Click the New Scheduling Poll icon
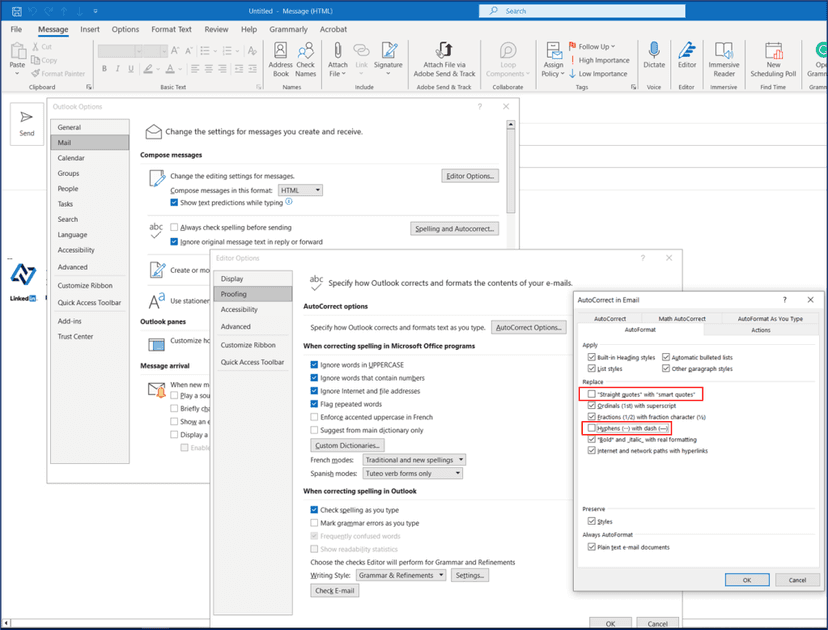Screen dimensions: 828x630 [773, 51]
